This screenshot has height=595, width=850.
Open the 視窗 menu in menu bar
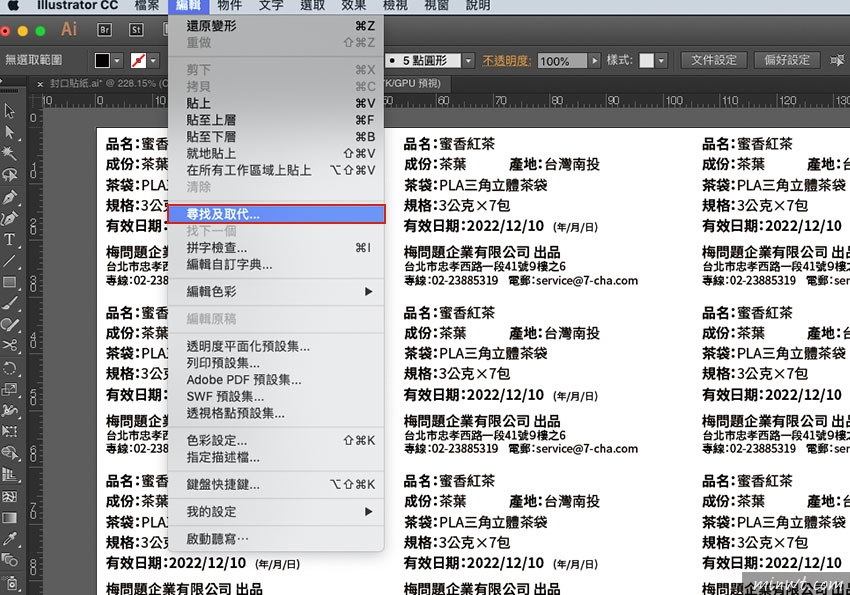click(436, 5)
